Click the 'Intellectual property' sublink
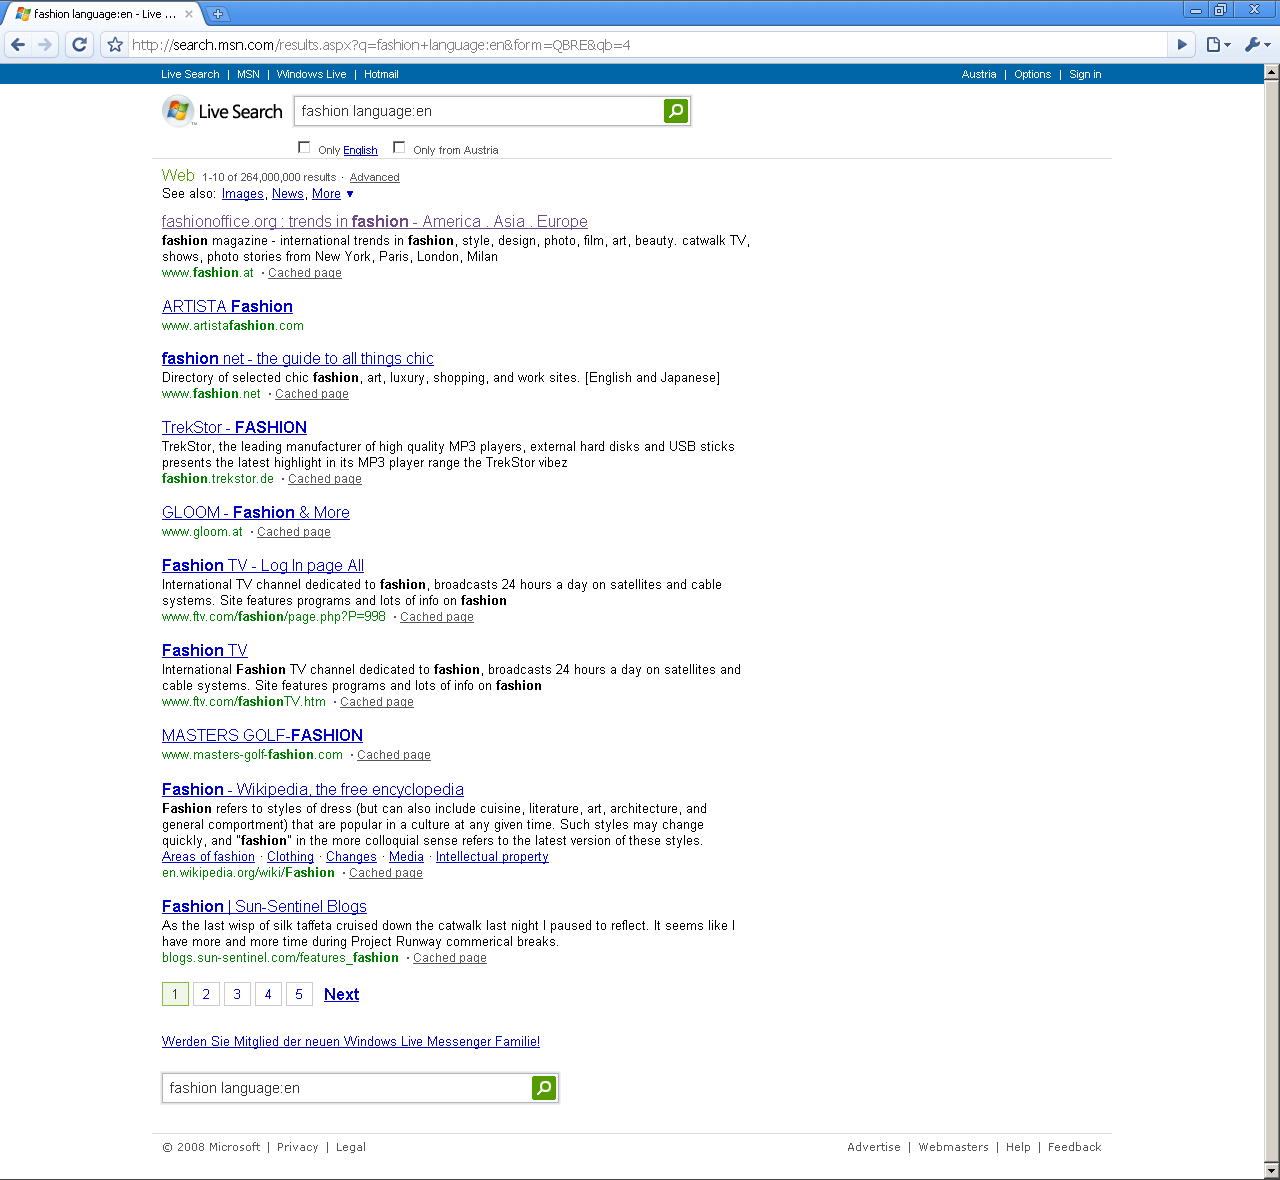Viewport: 1280px width, 1180px height. [x=492, y=857]
